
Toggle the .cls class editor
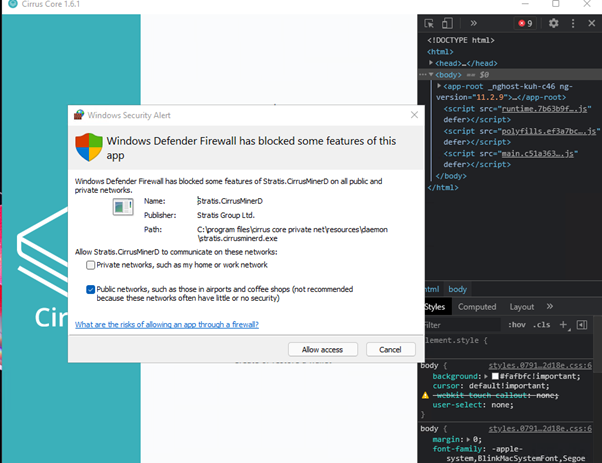542,325
